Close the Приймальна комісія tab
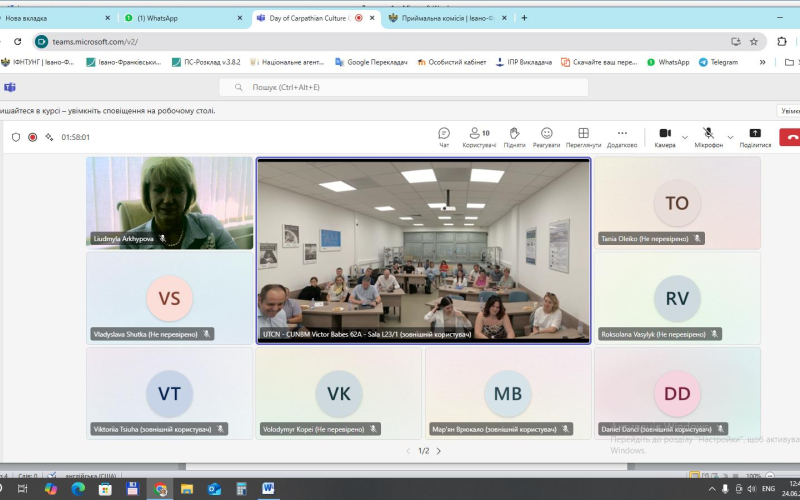The image size is (800, 500). pos(504,18)
